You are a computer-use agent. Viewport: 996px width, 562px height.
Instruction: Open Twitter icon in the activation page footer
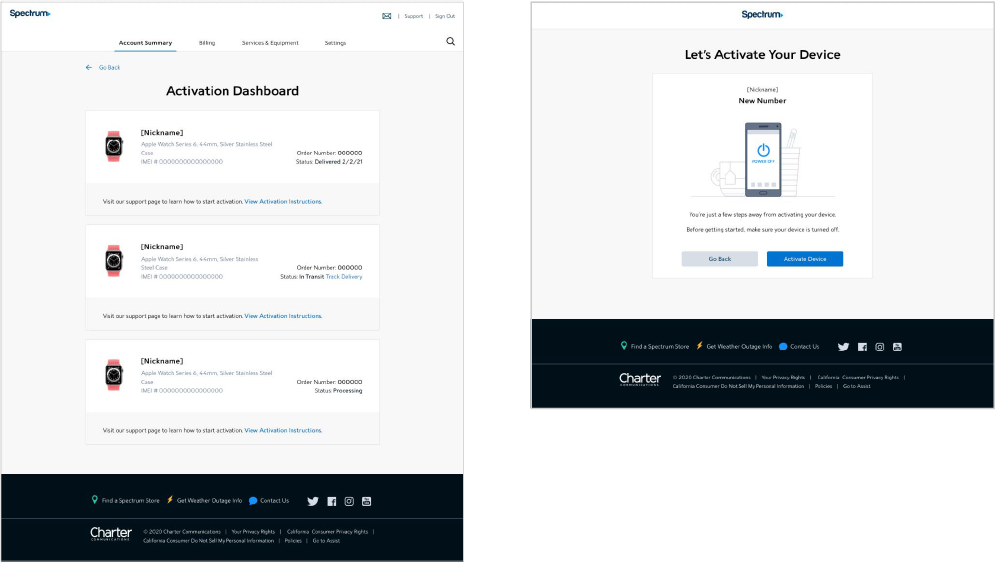(x=843, y=347)
